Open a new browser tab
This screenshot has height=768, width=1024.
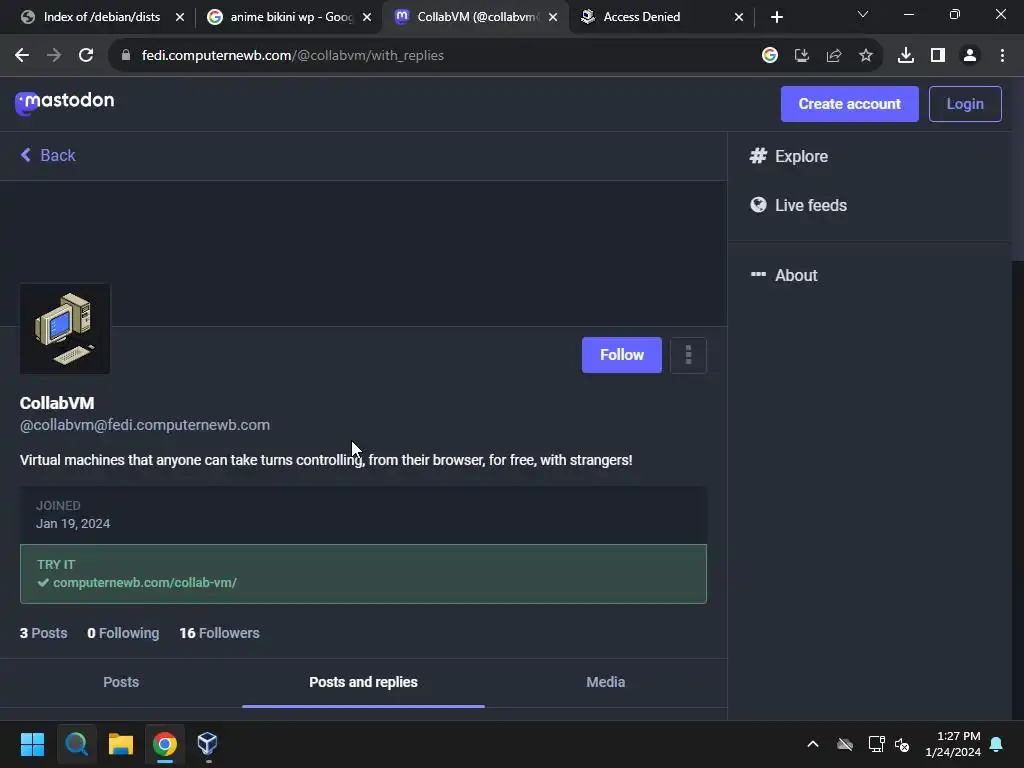[x=776, y=17]
